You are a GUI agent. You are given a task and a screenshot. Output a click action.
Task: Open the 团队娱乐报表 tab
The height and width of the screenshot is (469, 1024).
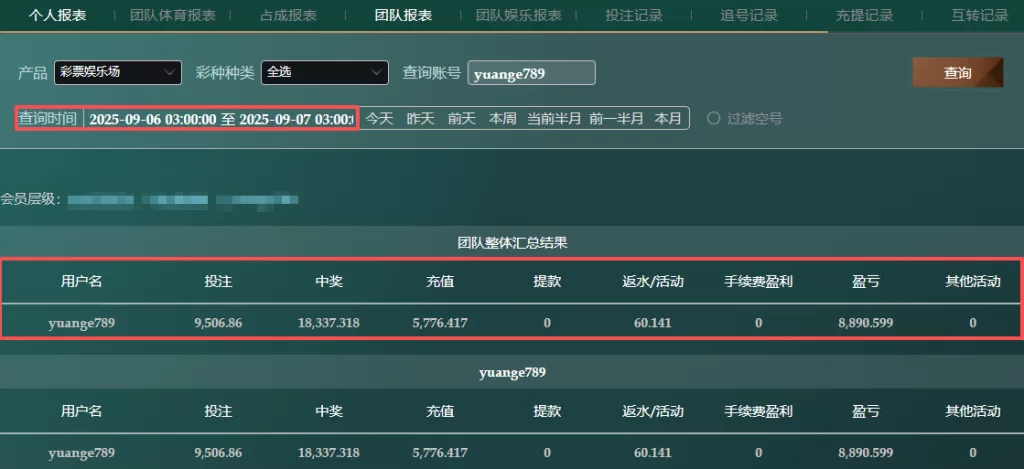coord(519,16)
